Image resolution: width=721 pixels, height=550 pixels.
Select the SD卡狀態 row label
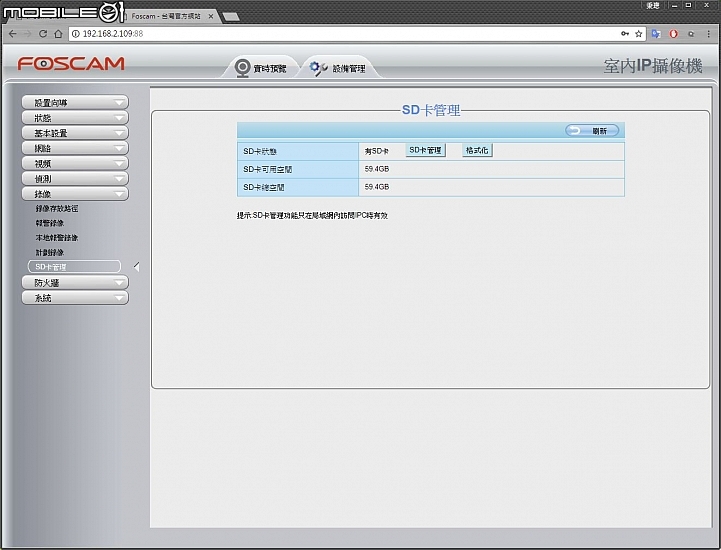[260, 151]
